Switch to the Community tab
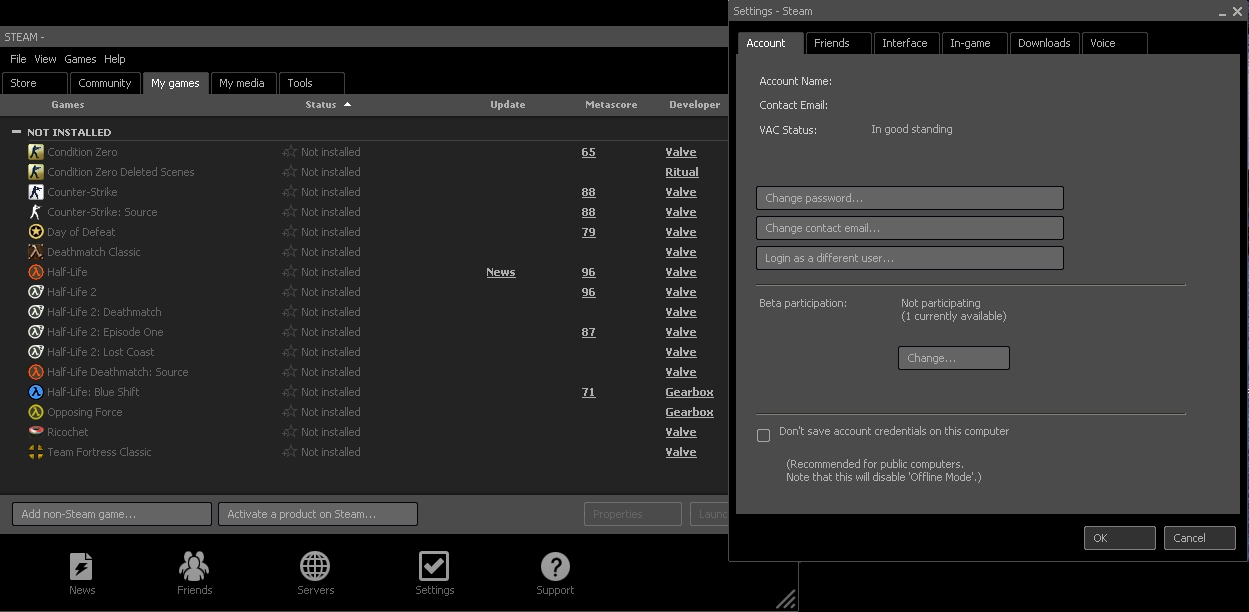 click(x=105, y=83)
